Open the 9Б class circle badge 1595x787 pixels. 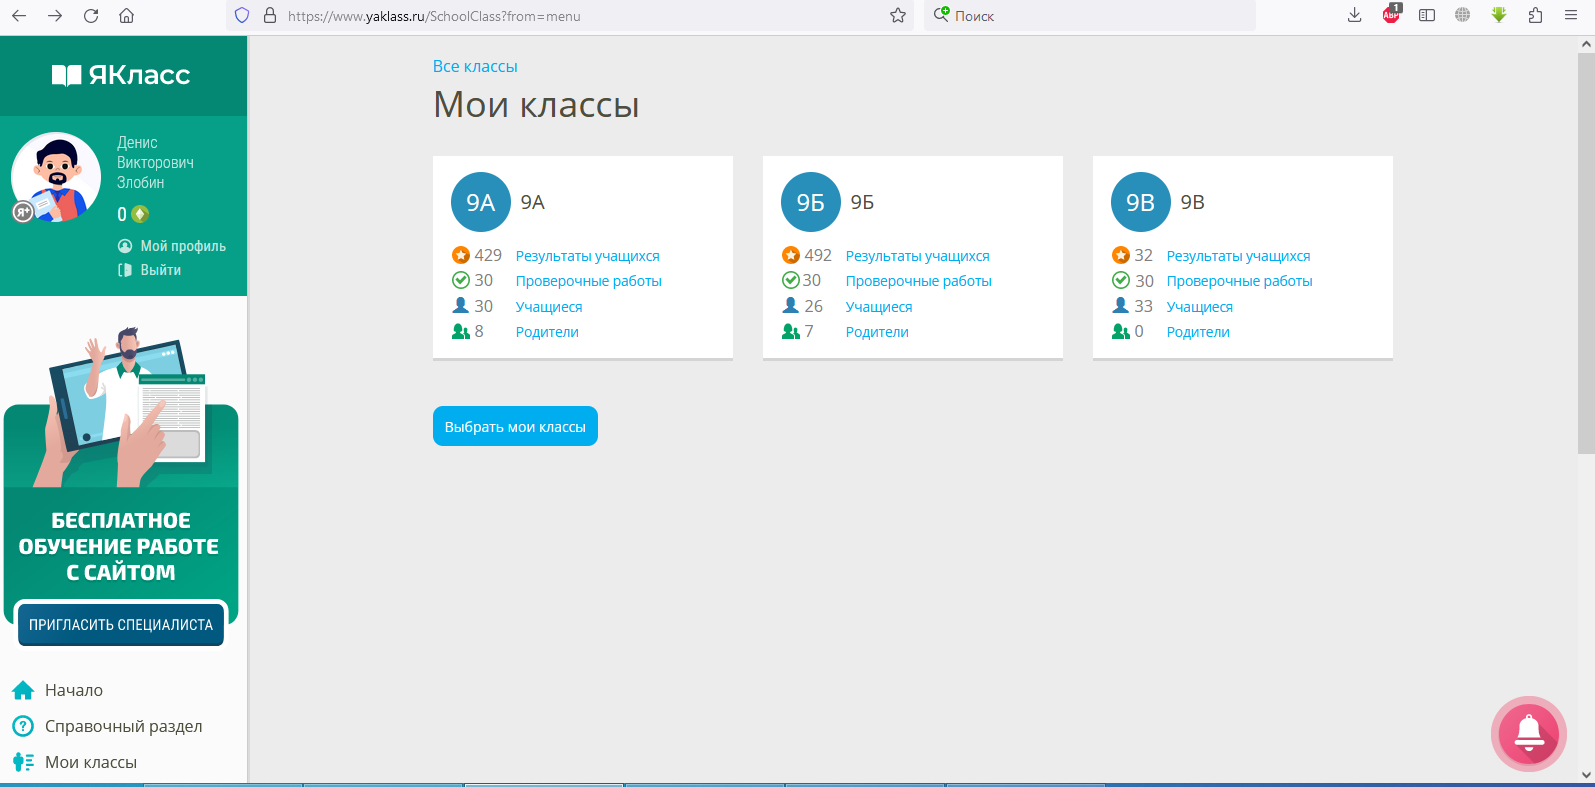pos(811,202)
